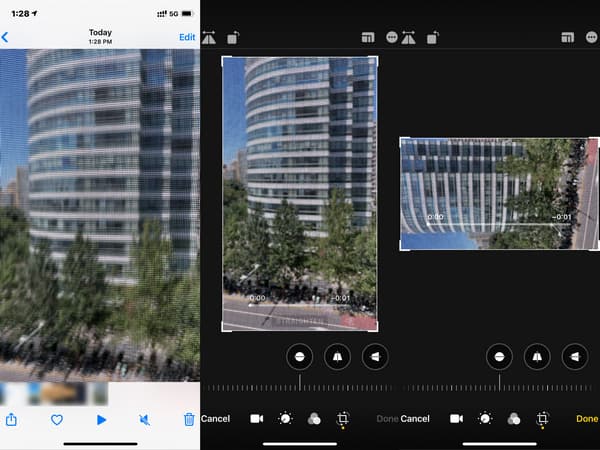600x450 pixels.
Task: Switch to the Filters tab in middle editor
Action: [314, 419]
